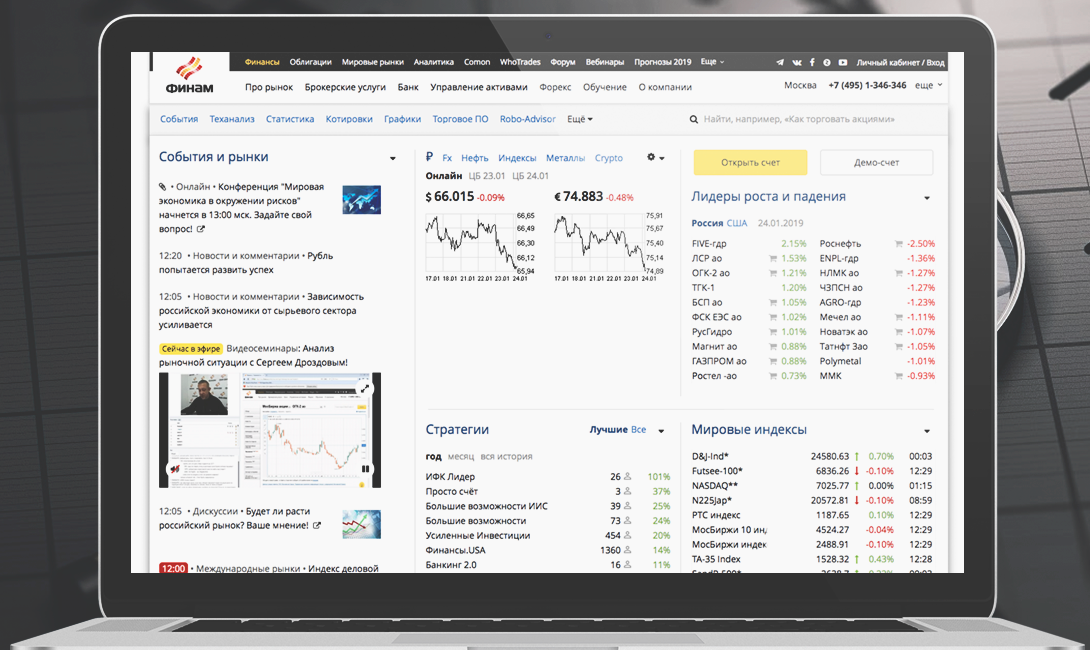Screen dimensions: 1090x650
Task: Click the cart icon for НЛМК ао
Action: [x=899, y=273]
